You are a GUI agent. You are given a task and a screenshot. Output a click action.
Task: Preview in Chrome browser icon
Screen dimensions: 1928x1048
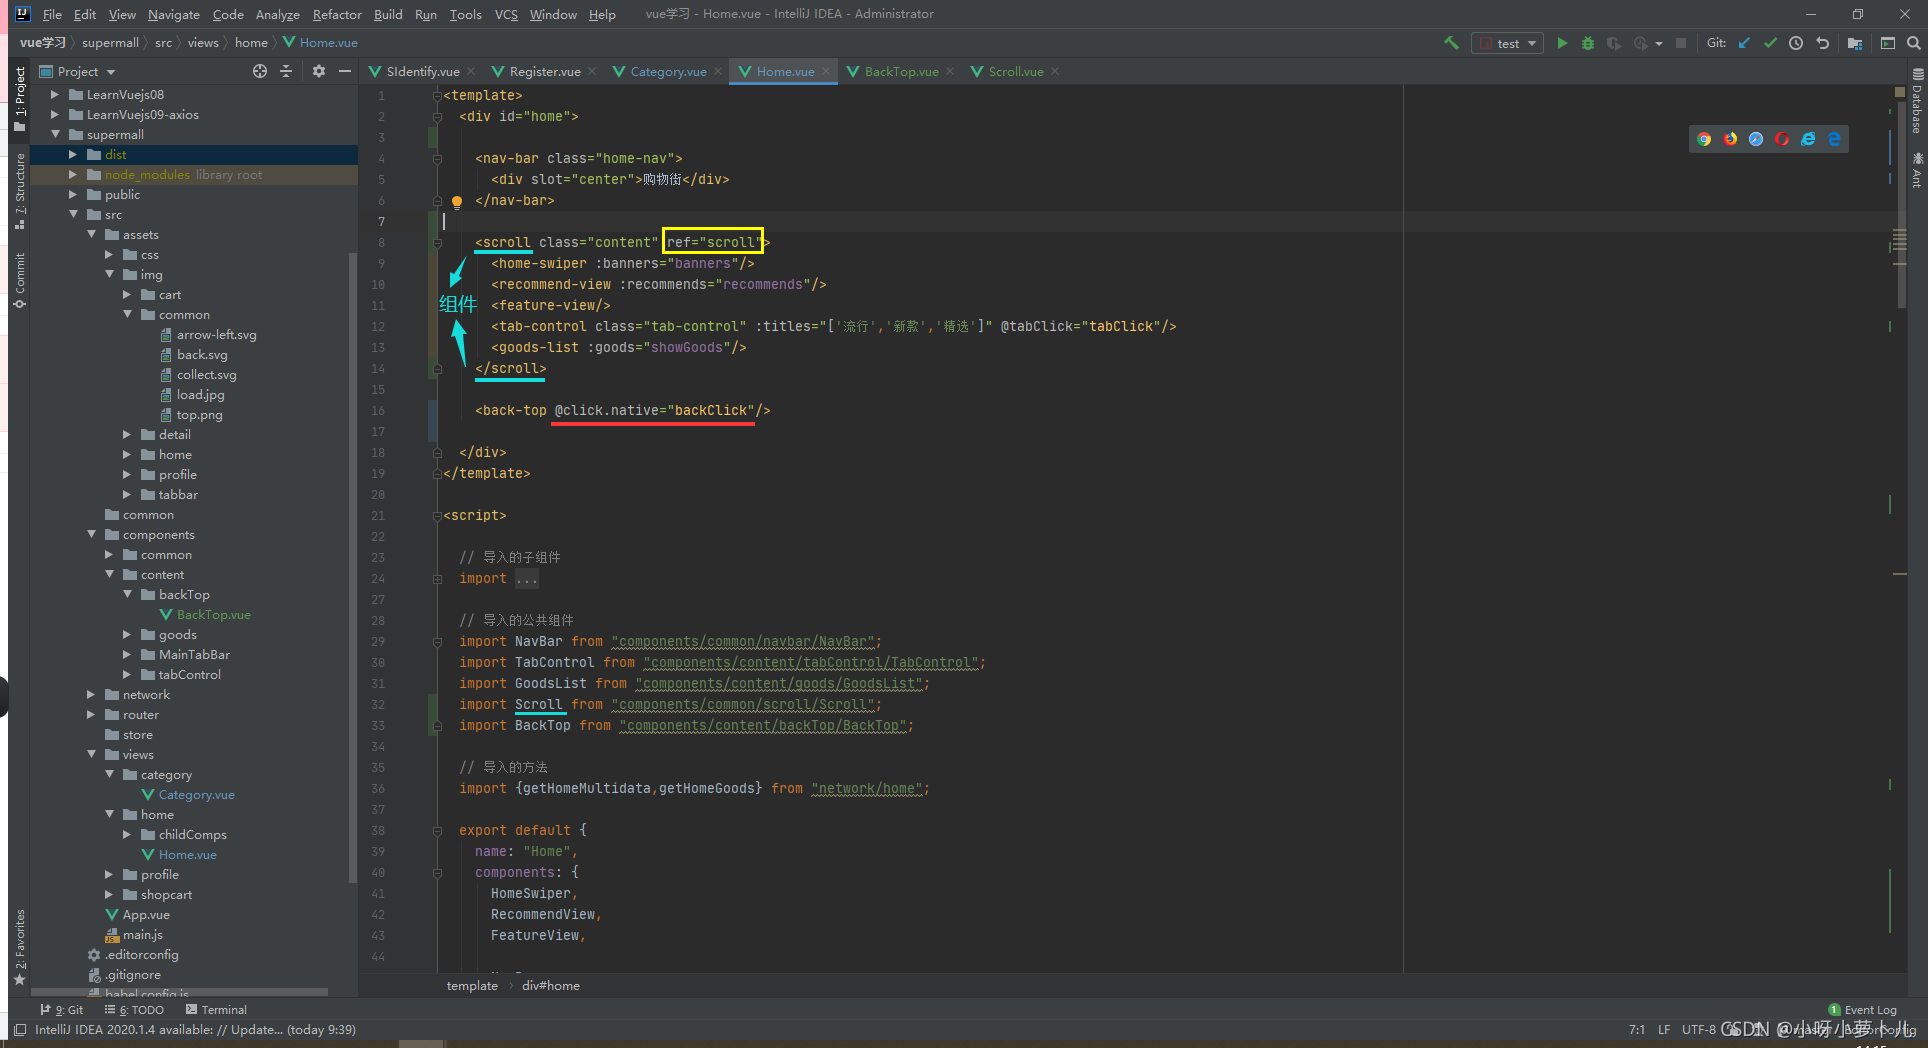[1704, 139]
